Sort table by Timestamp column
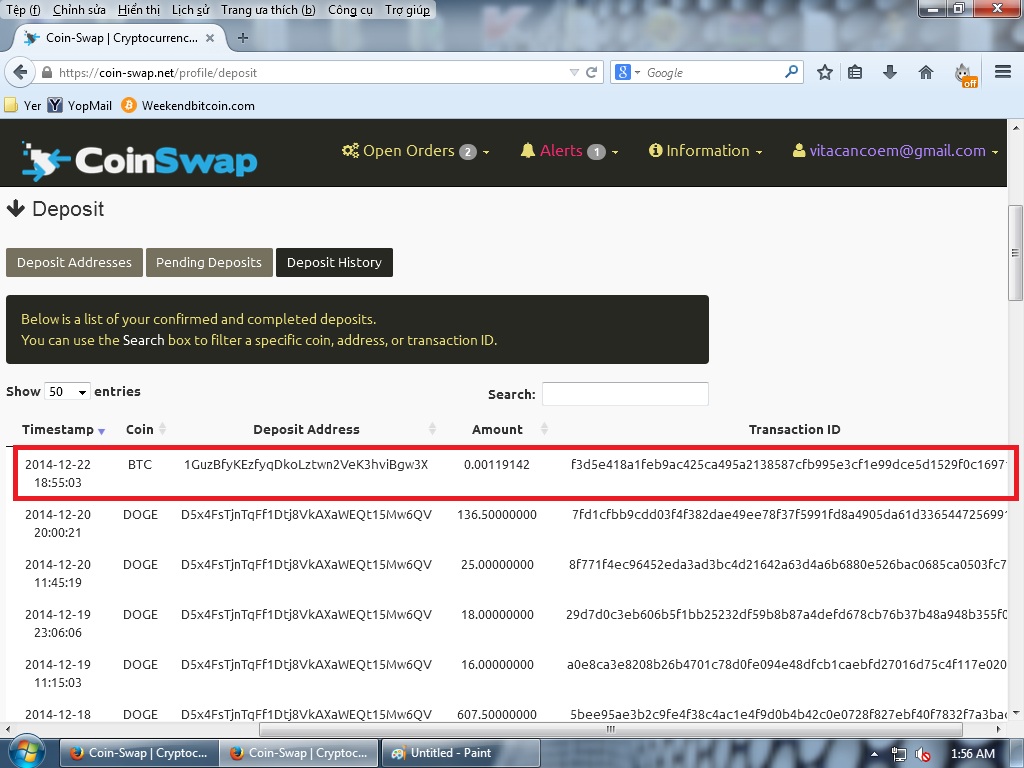 (63, 430)
